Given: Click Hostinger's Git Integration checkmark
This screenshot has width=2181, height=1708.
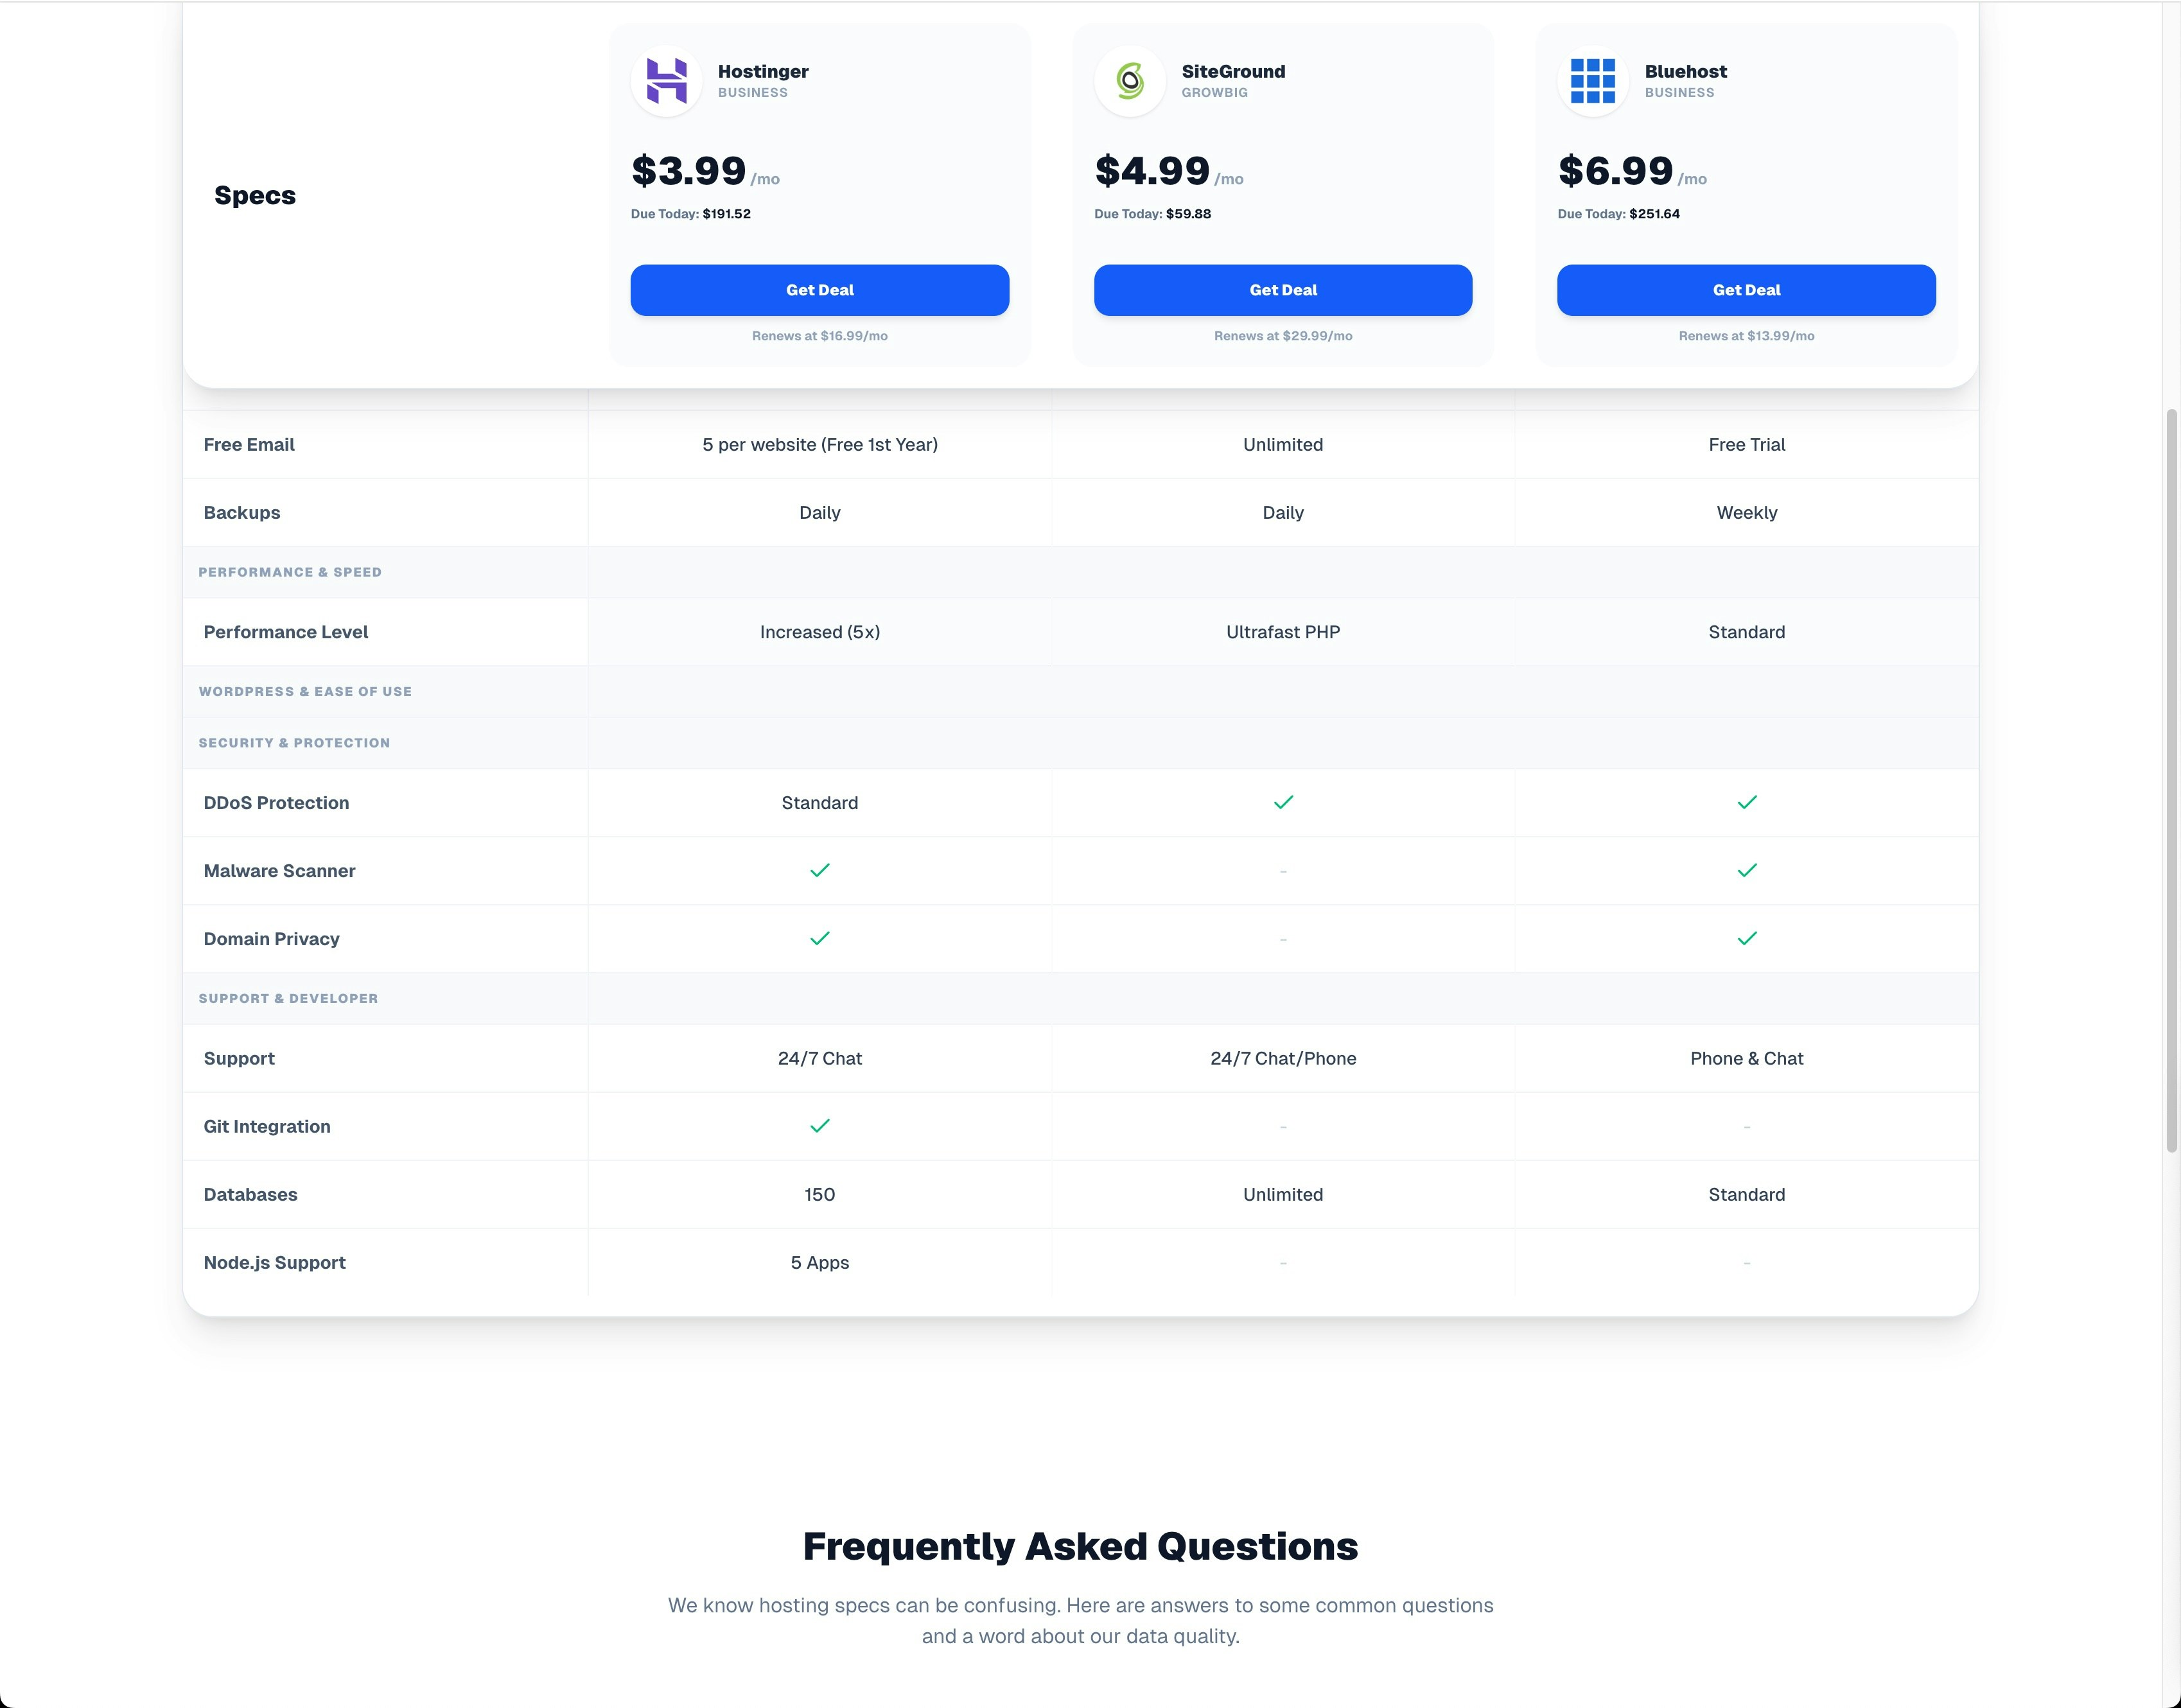Looking at the screenshot, I should click(819, 1126).
